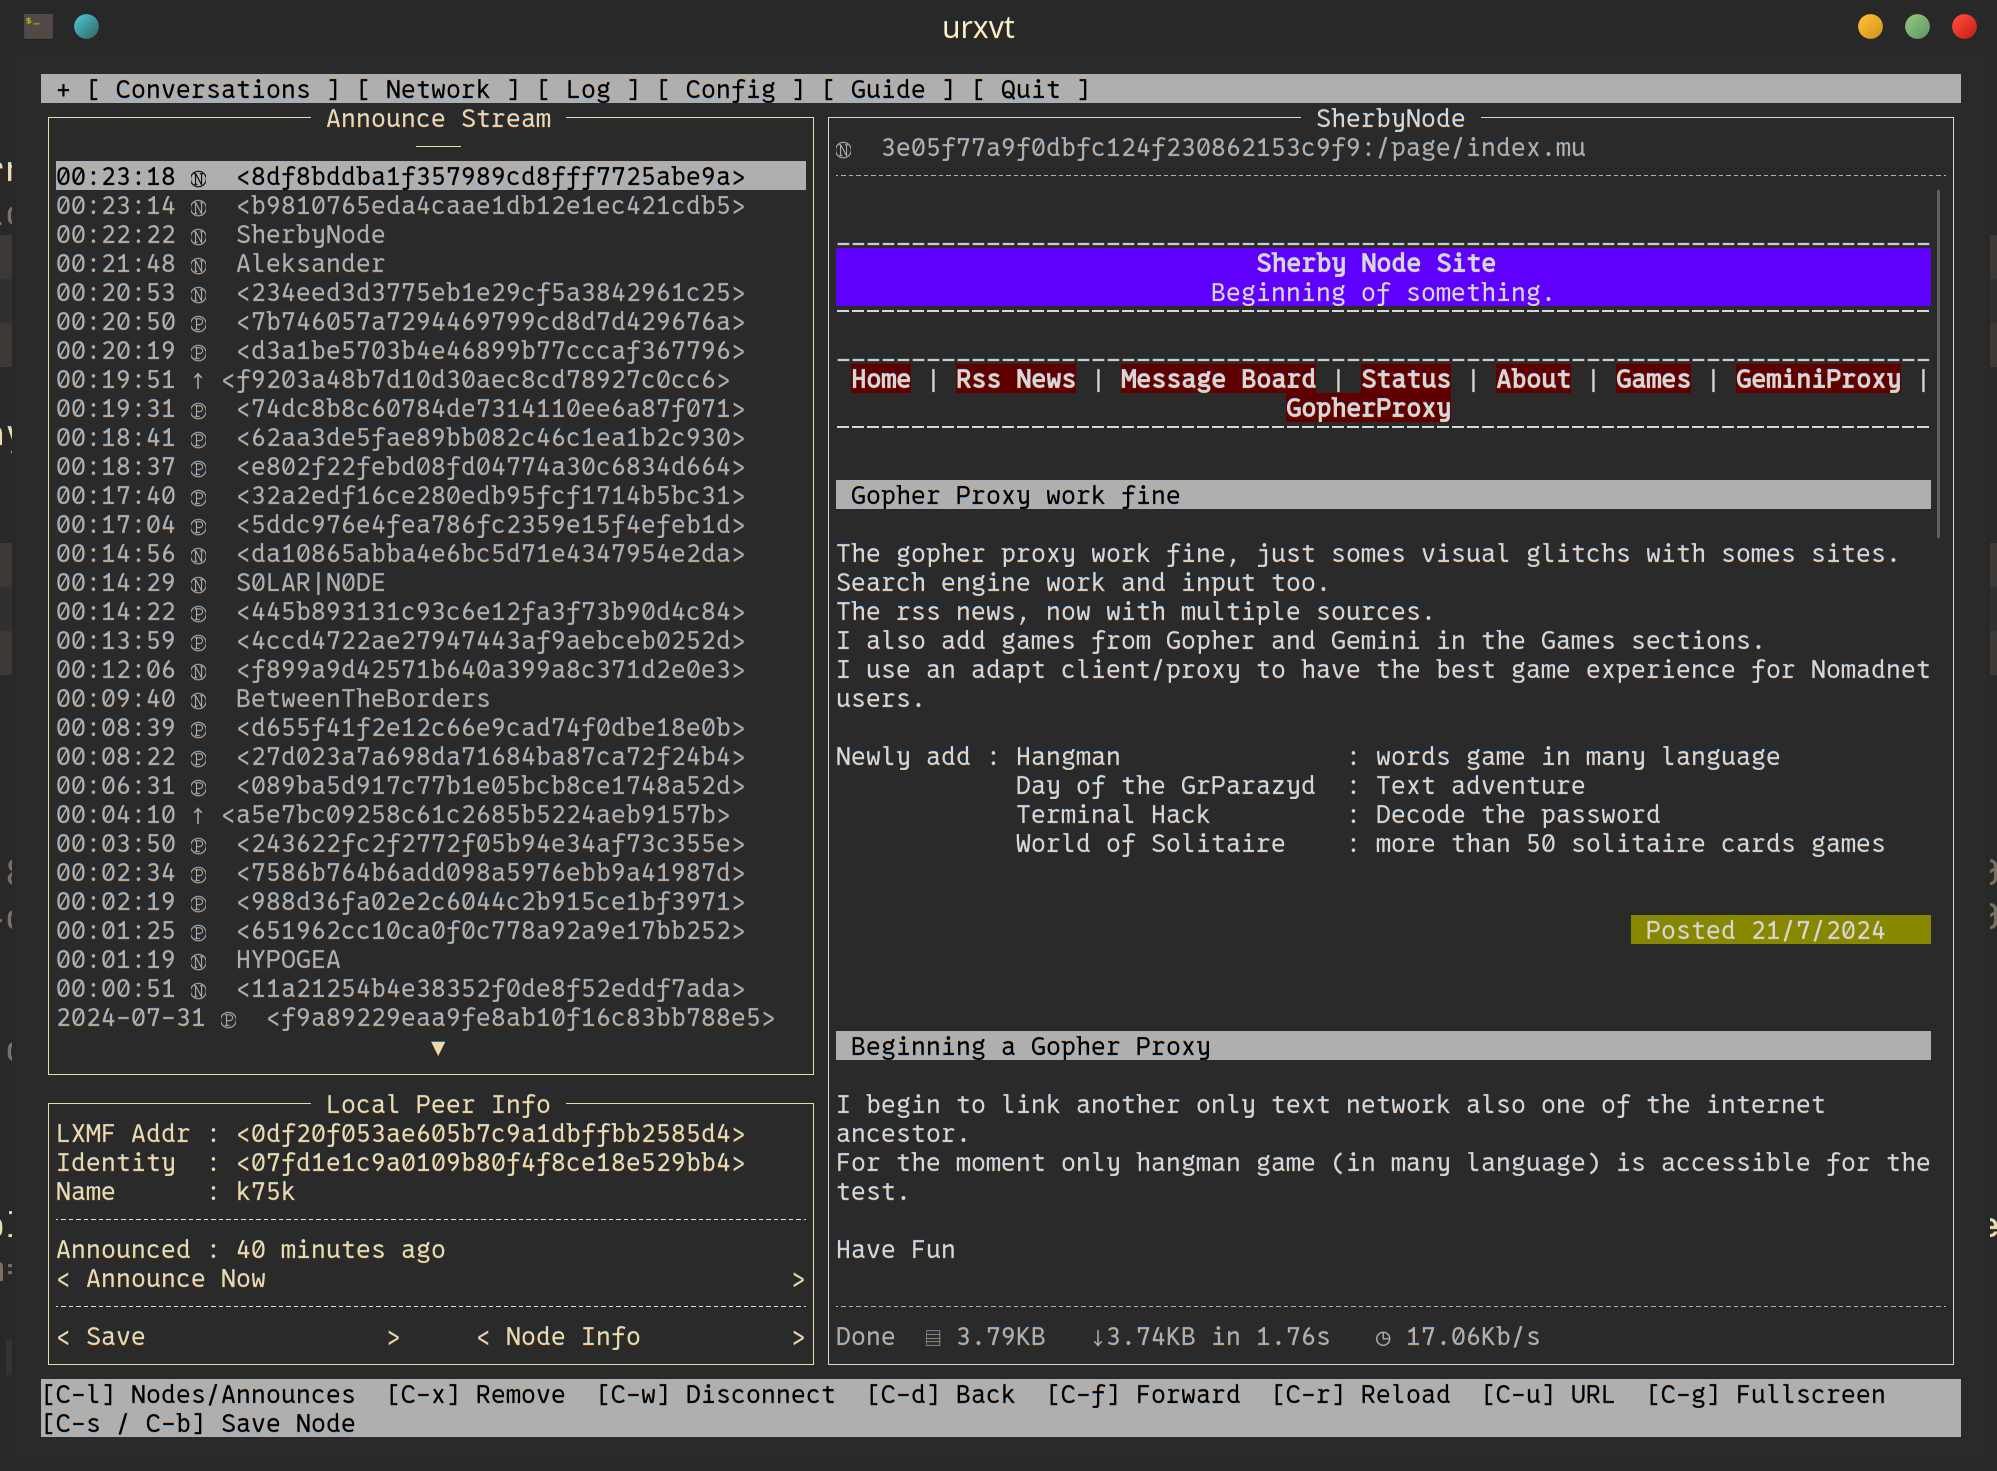Click peer icon beside 7b746057 announce entry
Image resolution: width=1997 pixels, height=1471 pixels.
[198, 323]
